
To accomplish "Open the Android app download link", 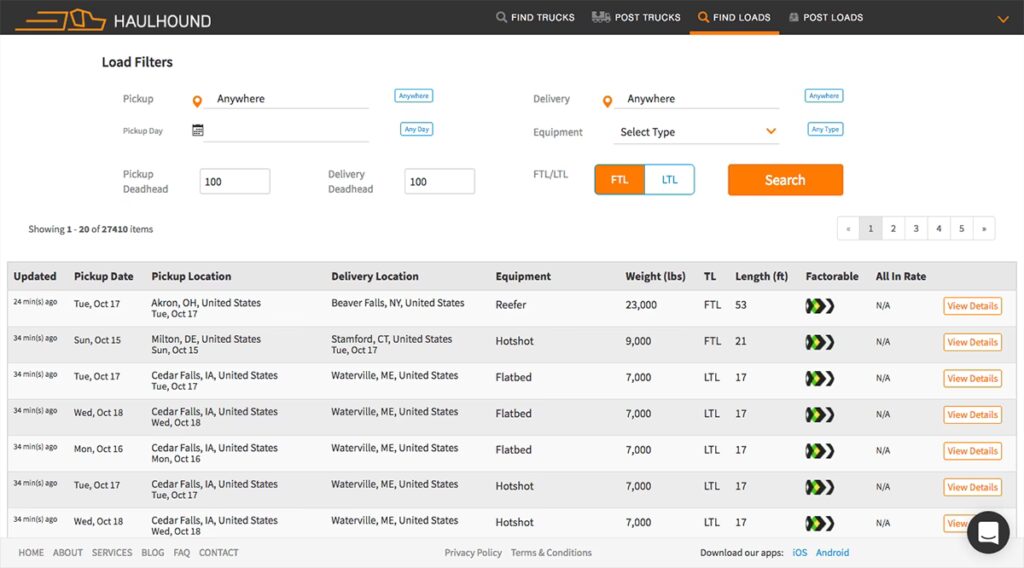I will (832, 553).
